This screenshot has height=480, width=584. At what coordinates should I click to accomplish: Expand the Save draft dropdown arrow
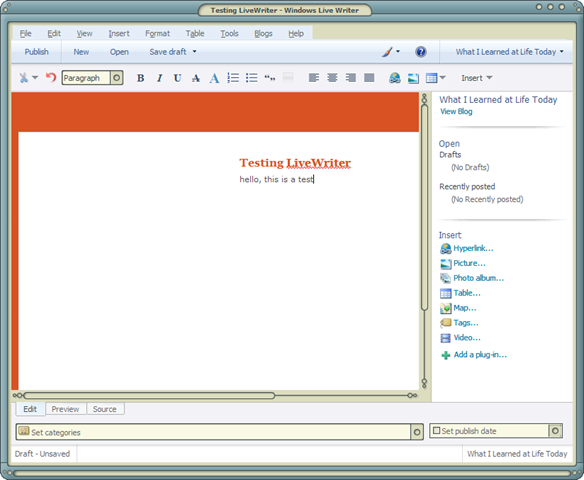pyautogui.click(x=194, y=51)
